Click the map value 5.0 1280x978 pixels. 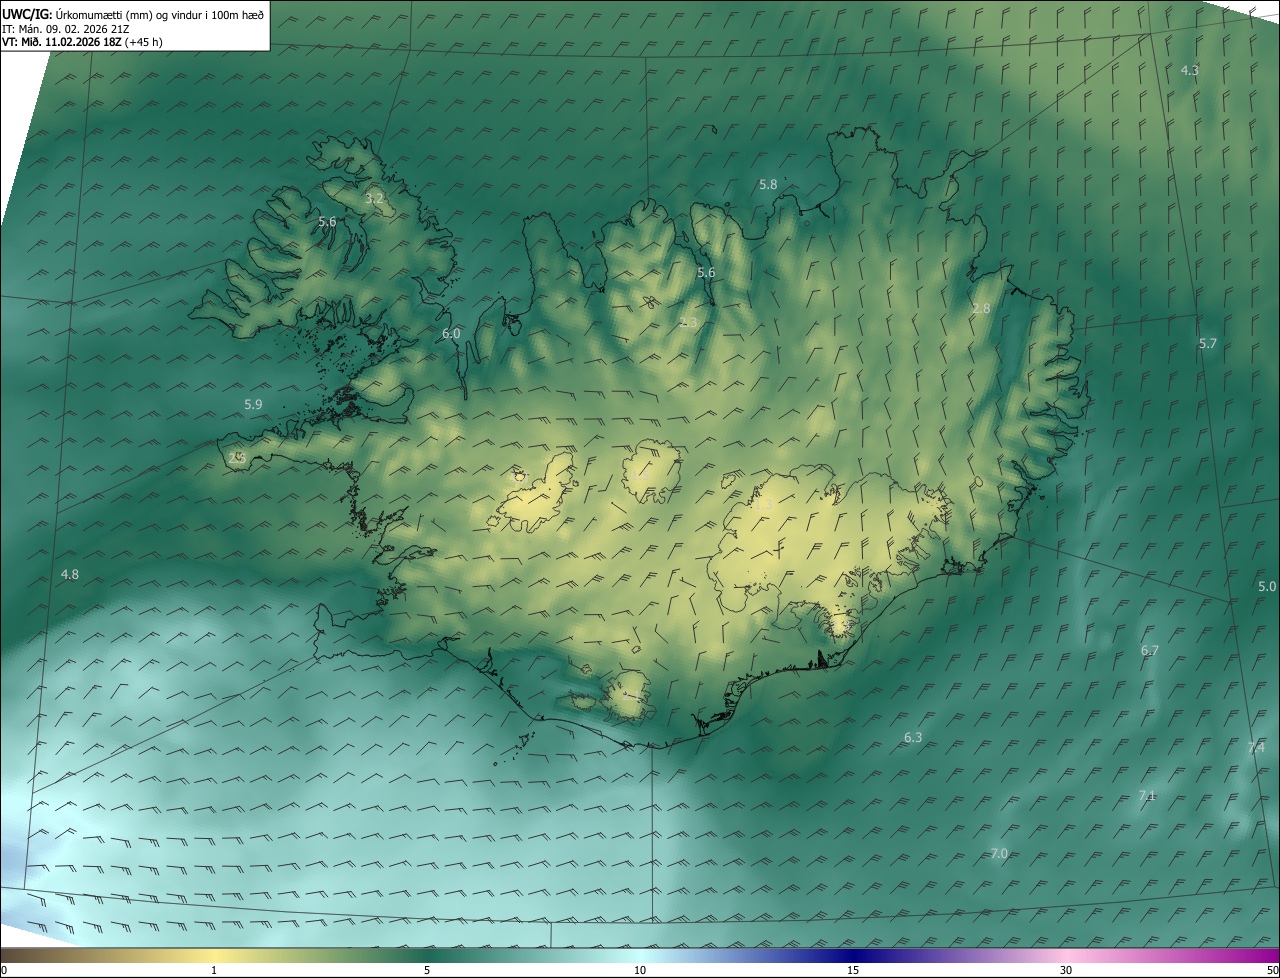click(x=1267, y=587)
